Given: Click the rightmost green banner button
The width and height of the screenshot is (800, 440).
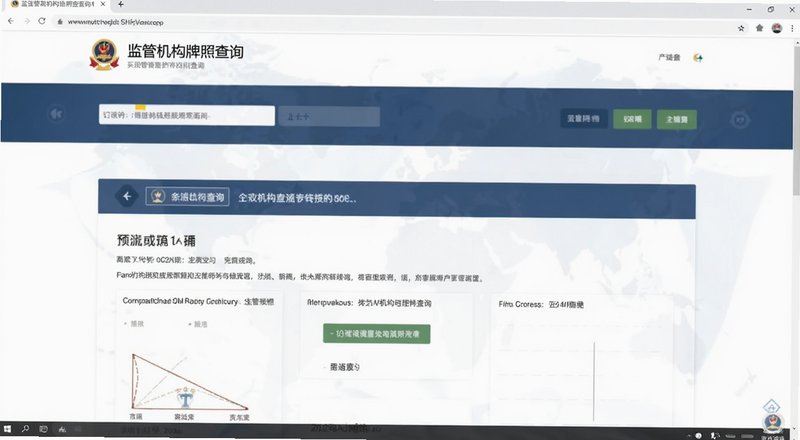Looking at the screenshot, I should click(677, 119).
